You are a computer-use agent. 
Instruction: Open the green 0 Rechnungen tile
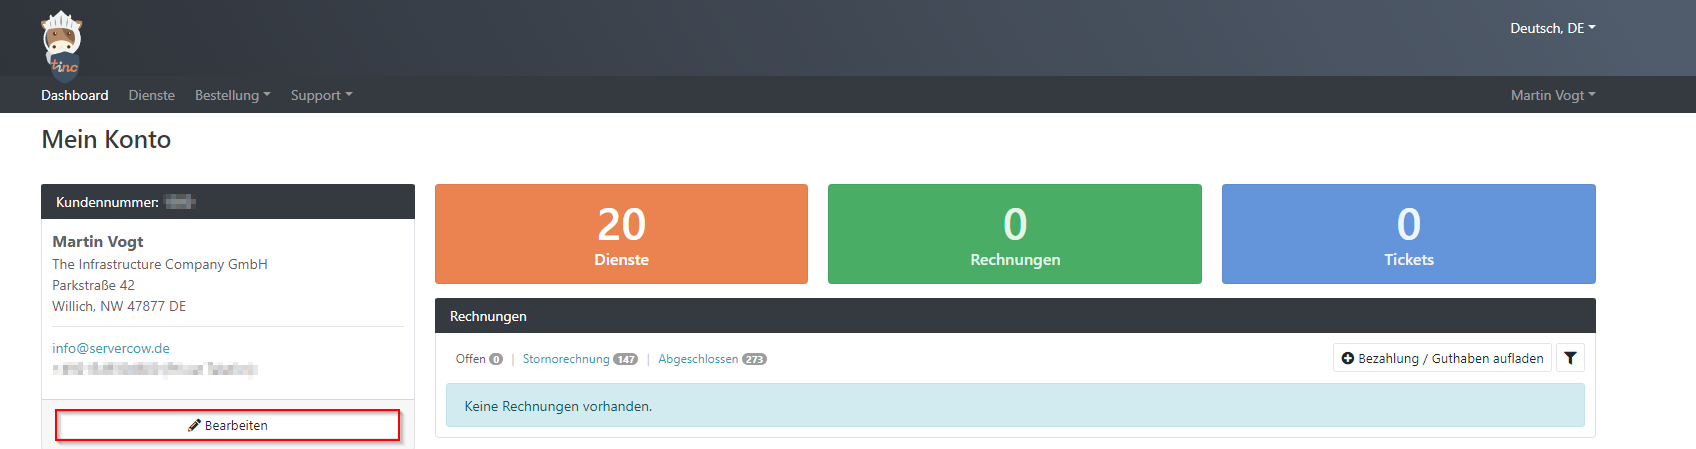click(x=1015, y=234)
